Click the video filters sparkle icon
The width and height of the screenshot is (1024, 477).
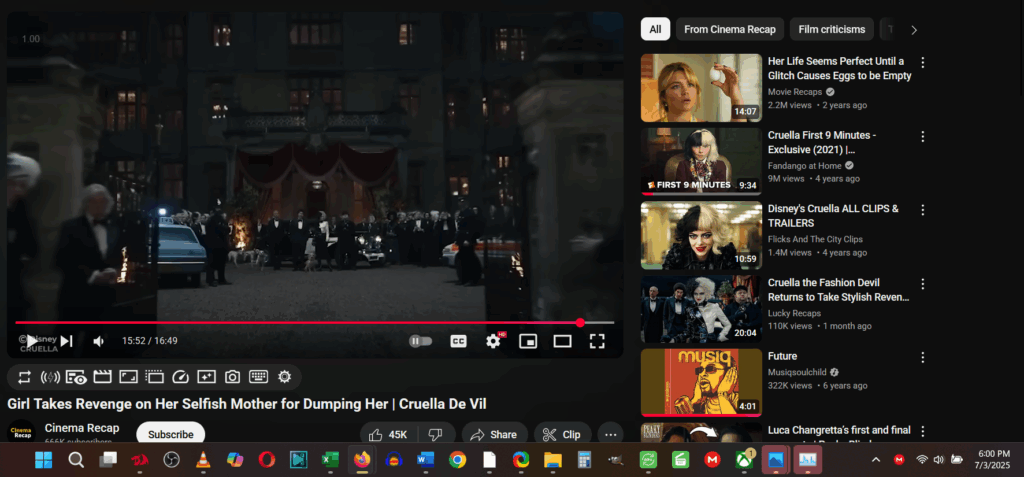(206, 377)
